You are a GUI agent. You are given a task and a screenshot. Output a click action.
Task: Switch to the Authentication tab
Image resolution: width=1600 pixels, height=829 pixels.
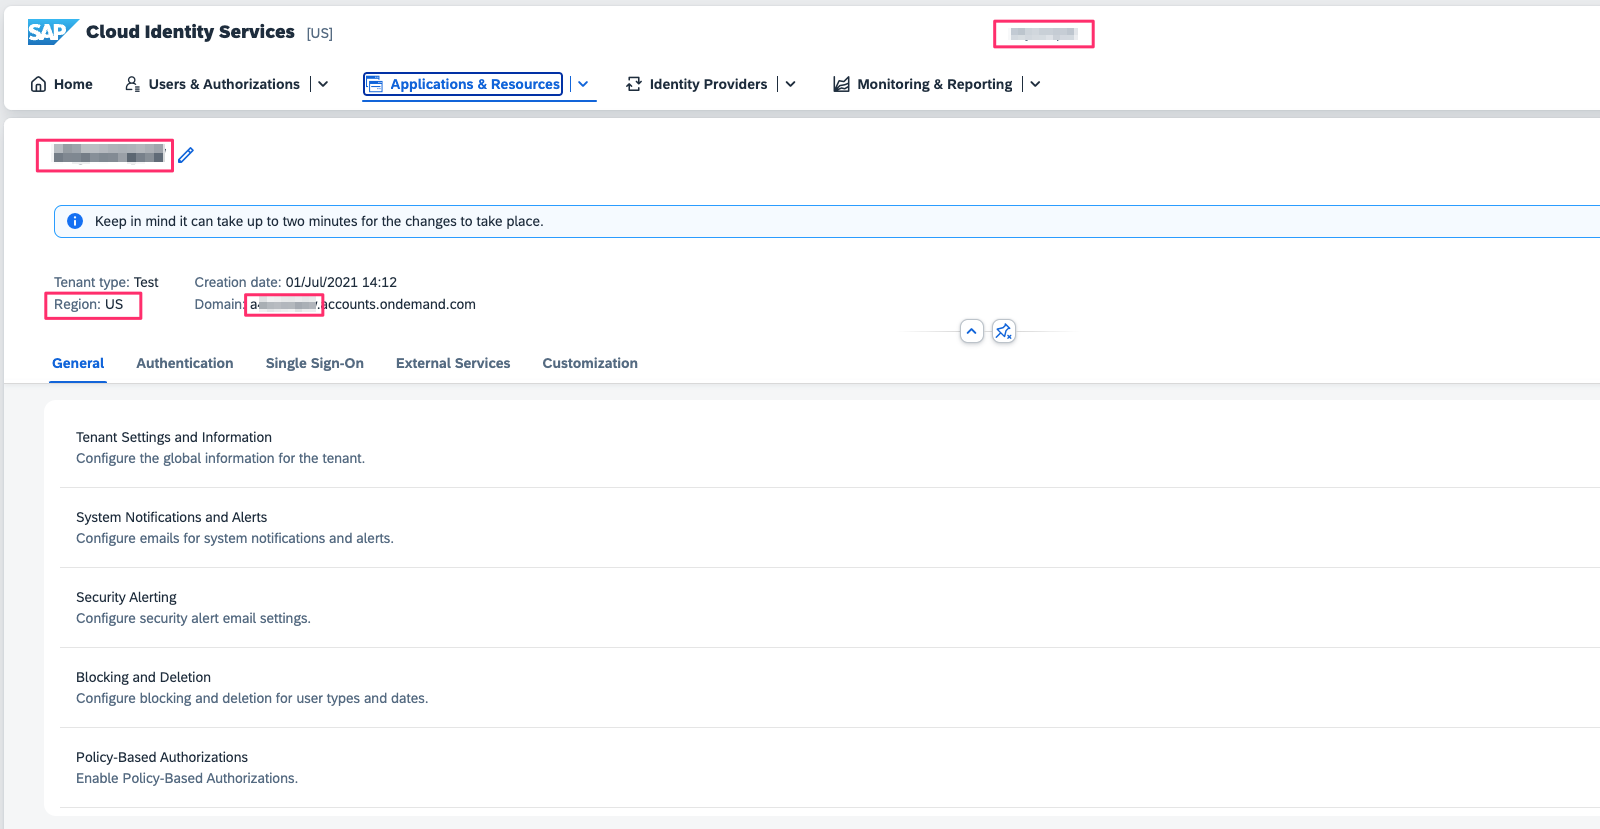(x=185, y=363)
